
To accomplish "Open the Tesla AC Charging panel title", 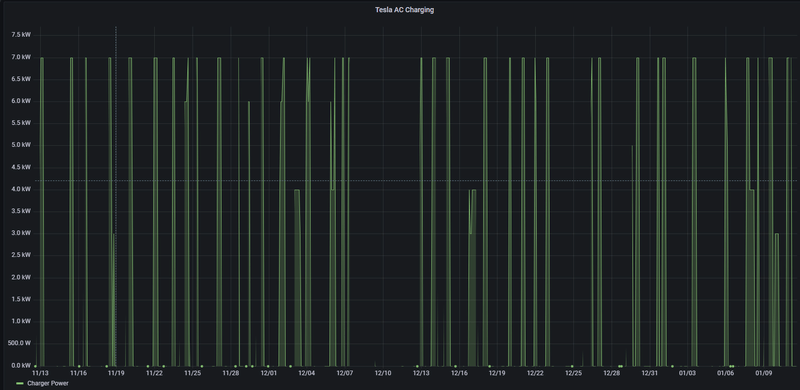I will click(x=405, y=10).
